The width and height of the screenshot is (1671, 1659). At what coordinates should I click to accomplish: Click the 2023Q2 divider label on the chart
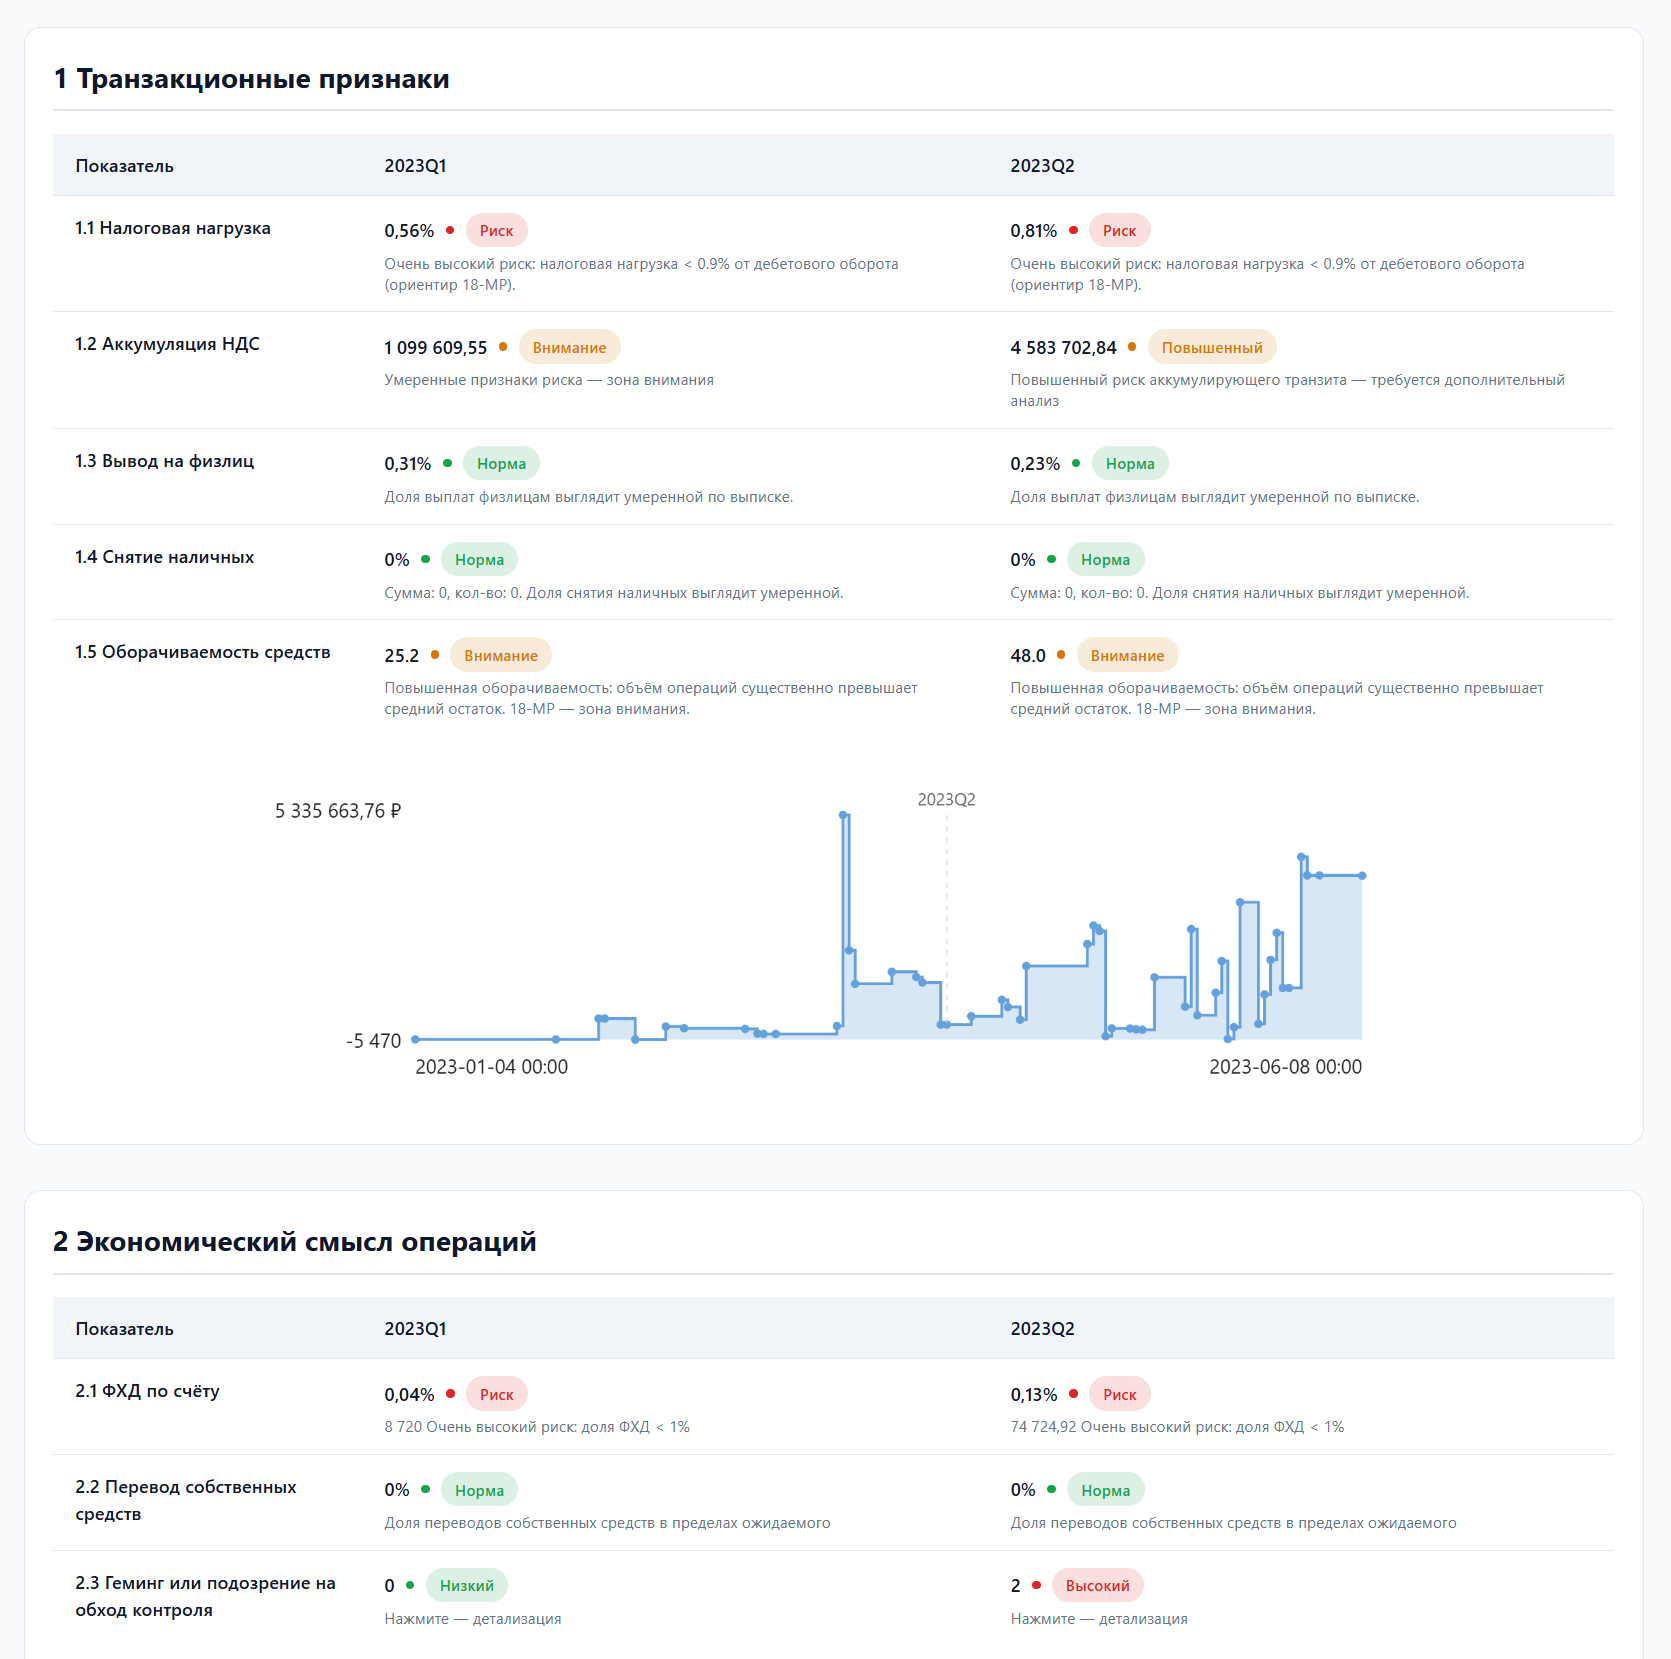[x=946, y=799]
